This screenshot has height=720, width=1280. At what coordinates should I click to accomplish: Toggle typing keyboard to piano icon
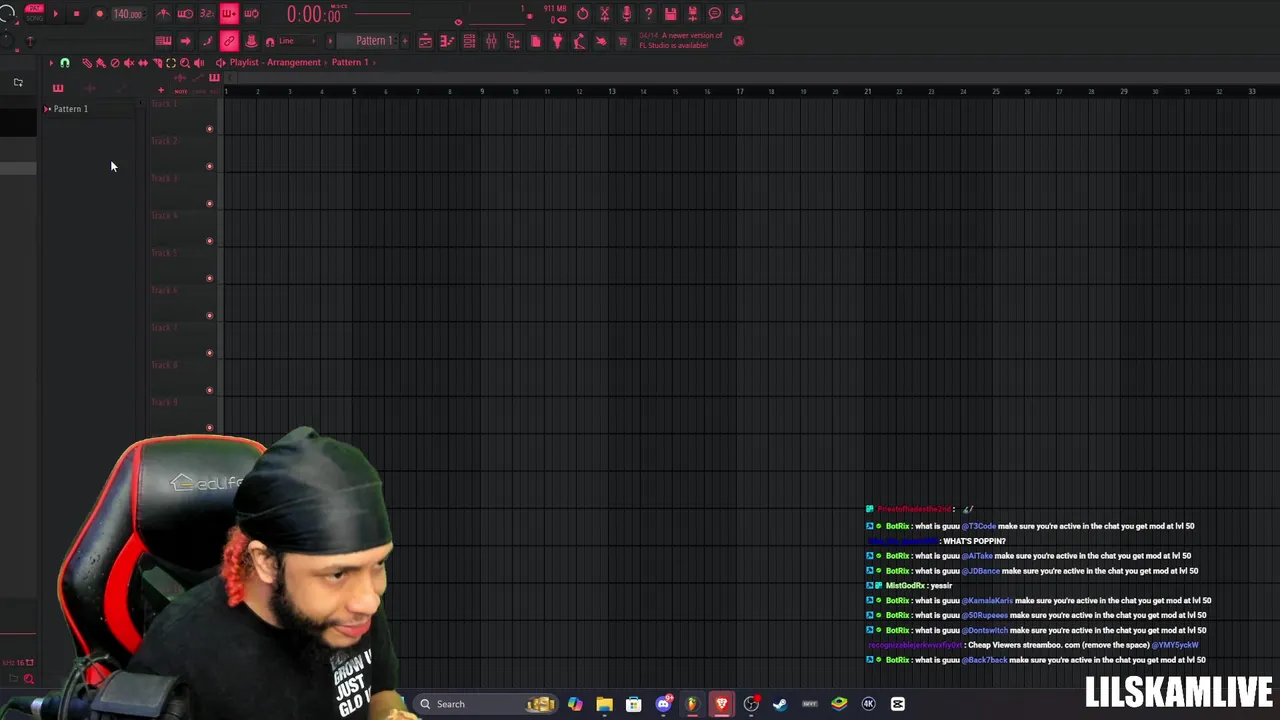click(163, 41)
